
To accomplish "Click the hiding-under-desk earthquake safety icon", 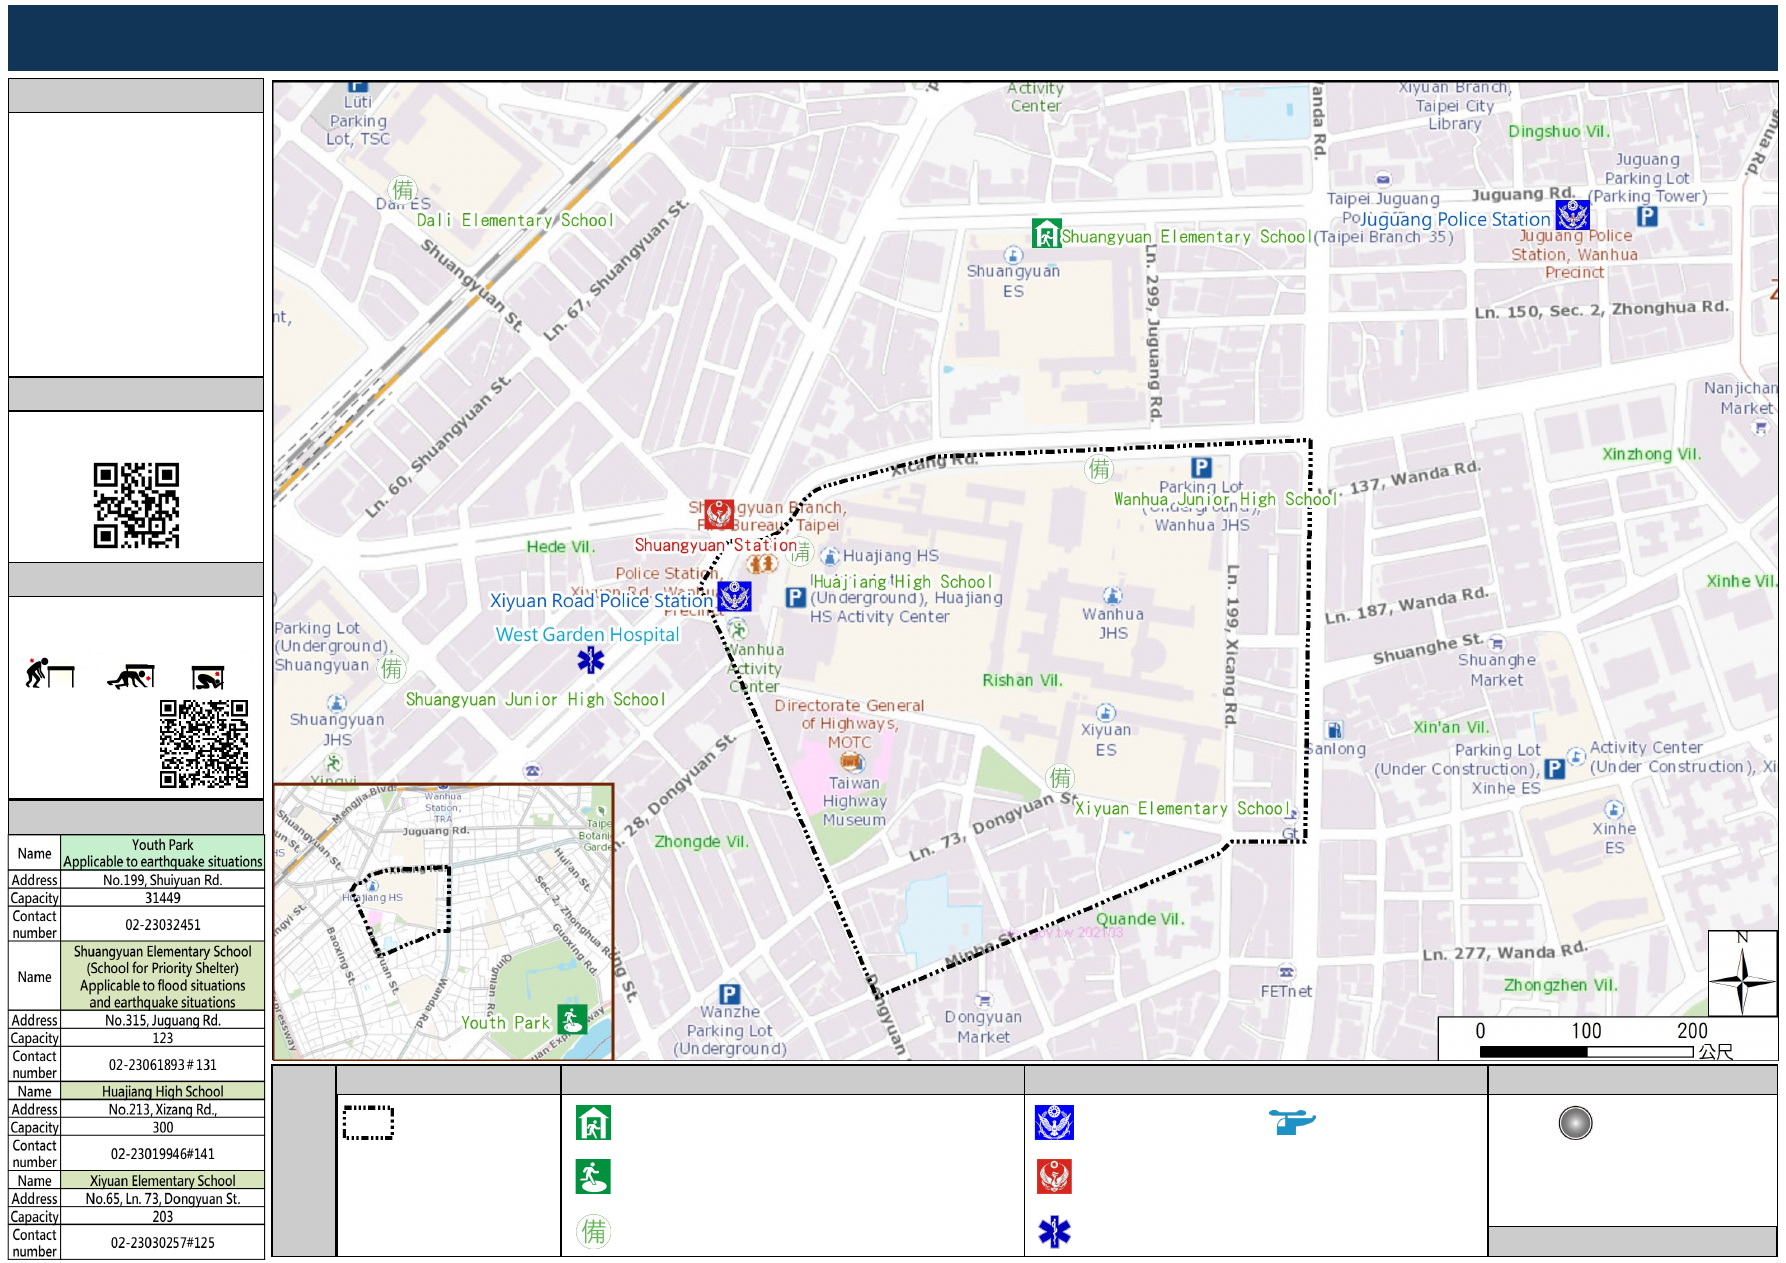I will 208,678.
